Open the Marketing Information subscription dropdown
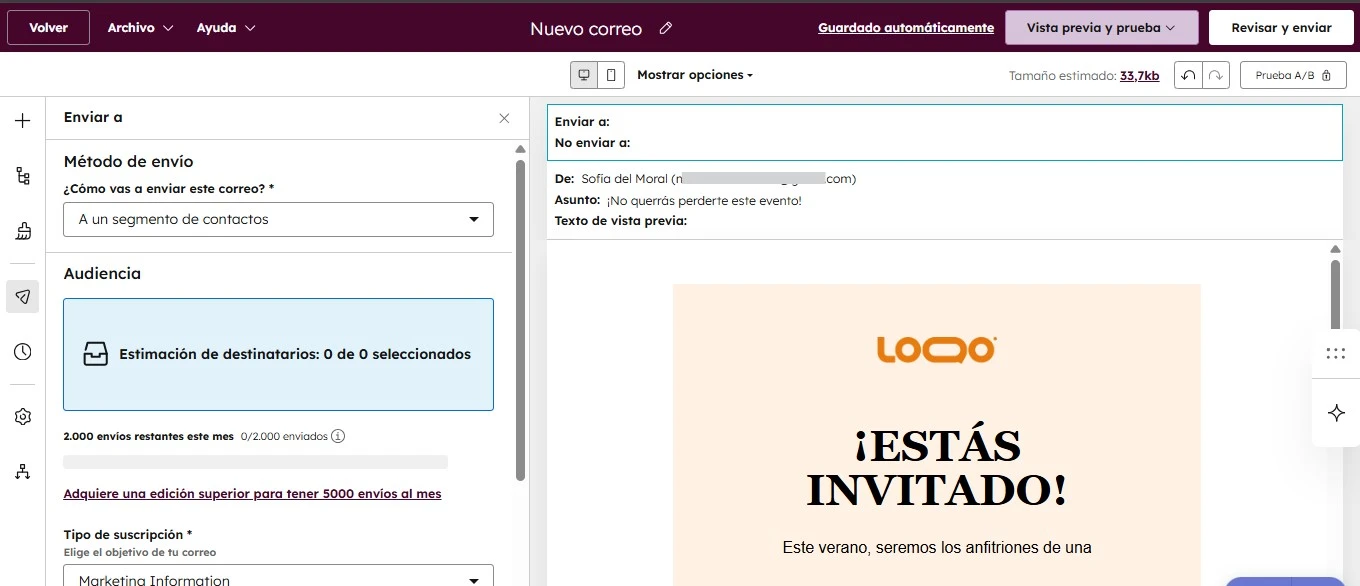 (x=278, y=578)
